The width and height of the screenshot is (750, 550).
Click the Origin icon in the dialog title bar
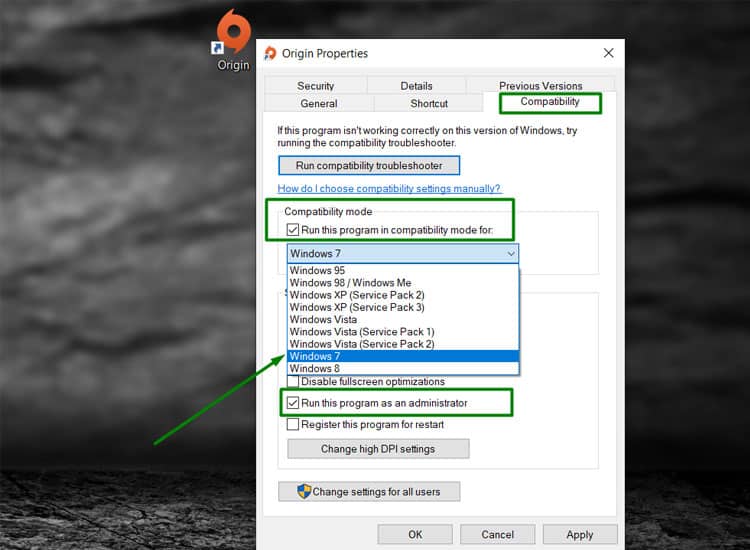click(x=270, y=53)
